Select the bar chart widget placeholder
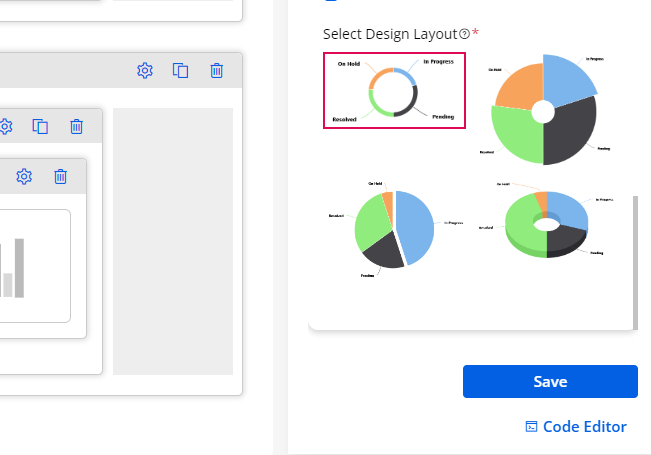 30,266
